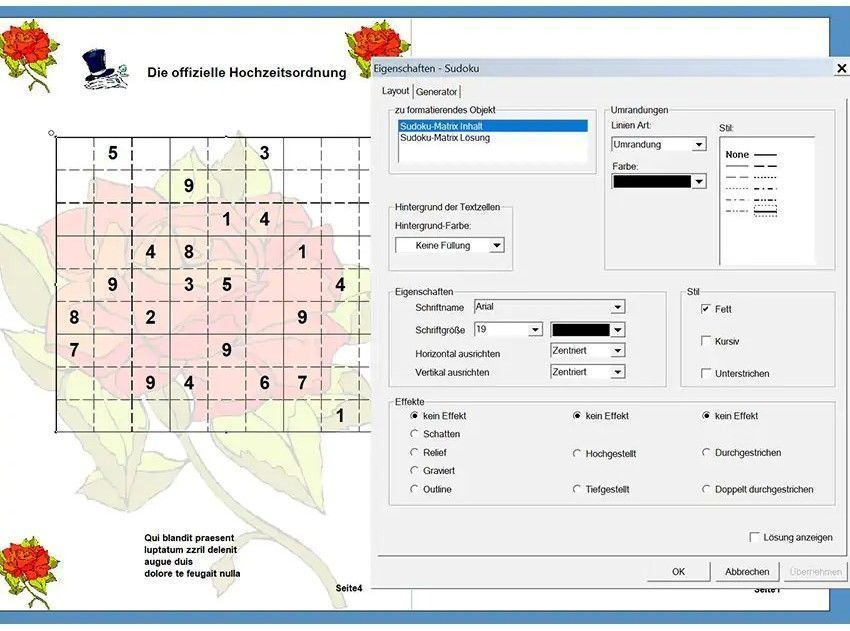This screenshot has height=631, width=850.
Task: Select the Schatten effect radio button
Action: (415, 434)
